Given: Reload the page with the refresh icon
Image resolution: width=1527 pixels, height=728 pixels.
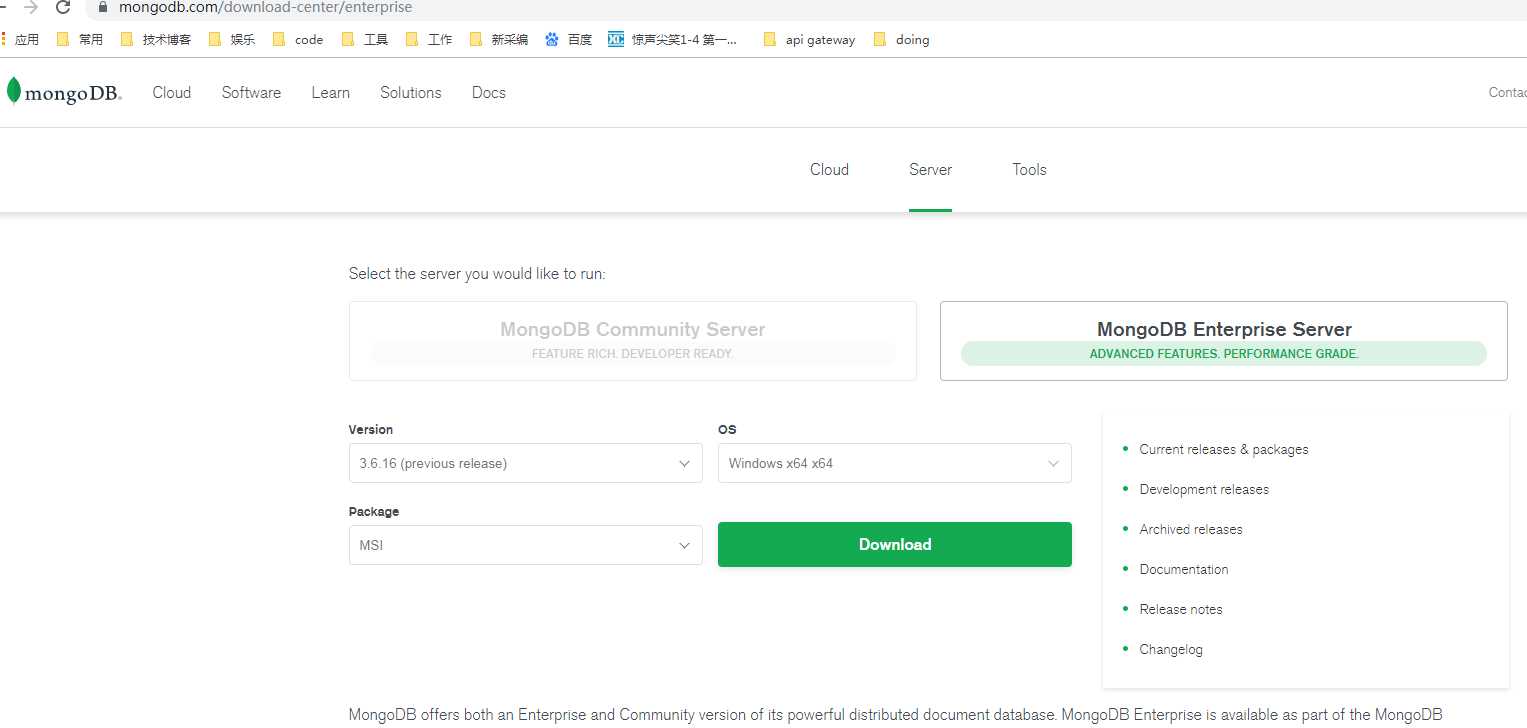Looking at the screenshot, I should click(63, 8).
